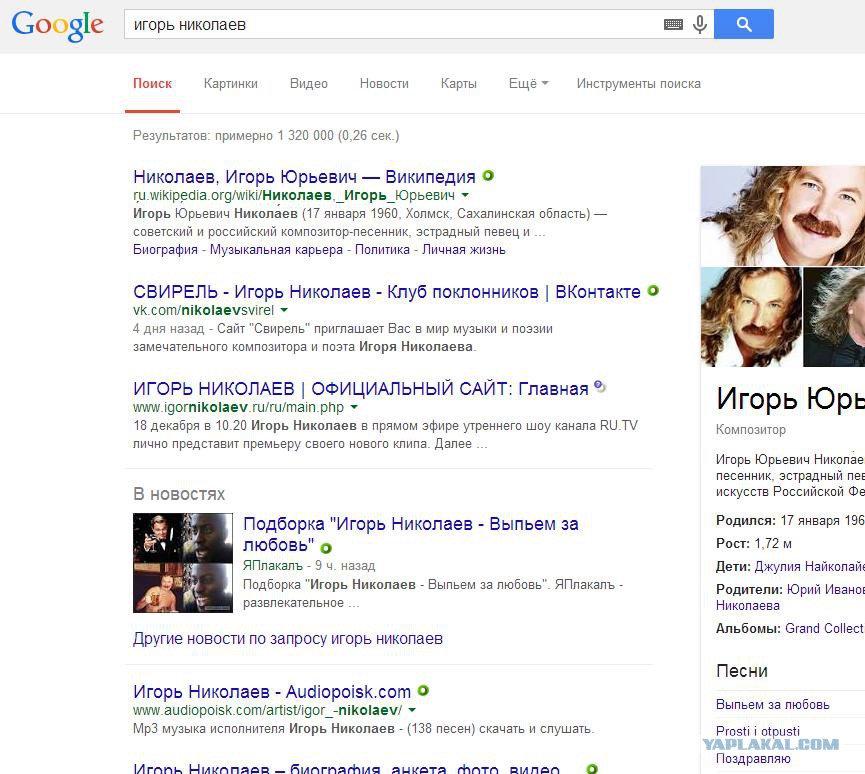Screen dimensions: 865x774
Task: Open the Подборка Выпьем за любовь news link
Action: click(x=410, y=534)
